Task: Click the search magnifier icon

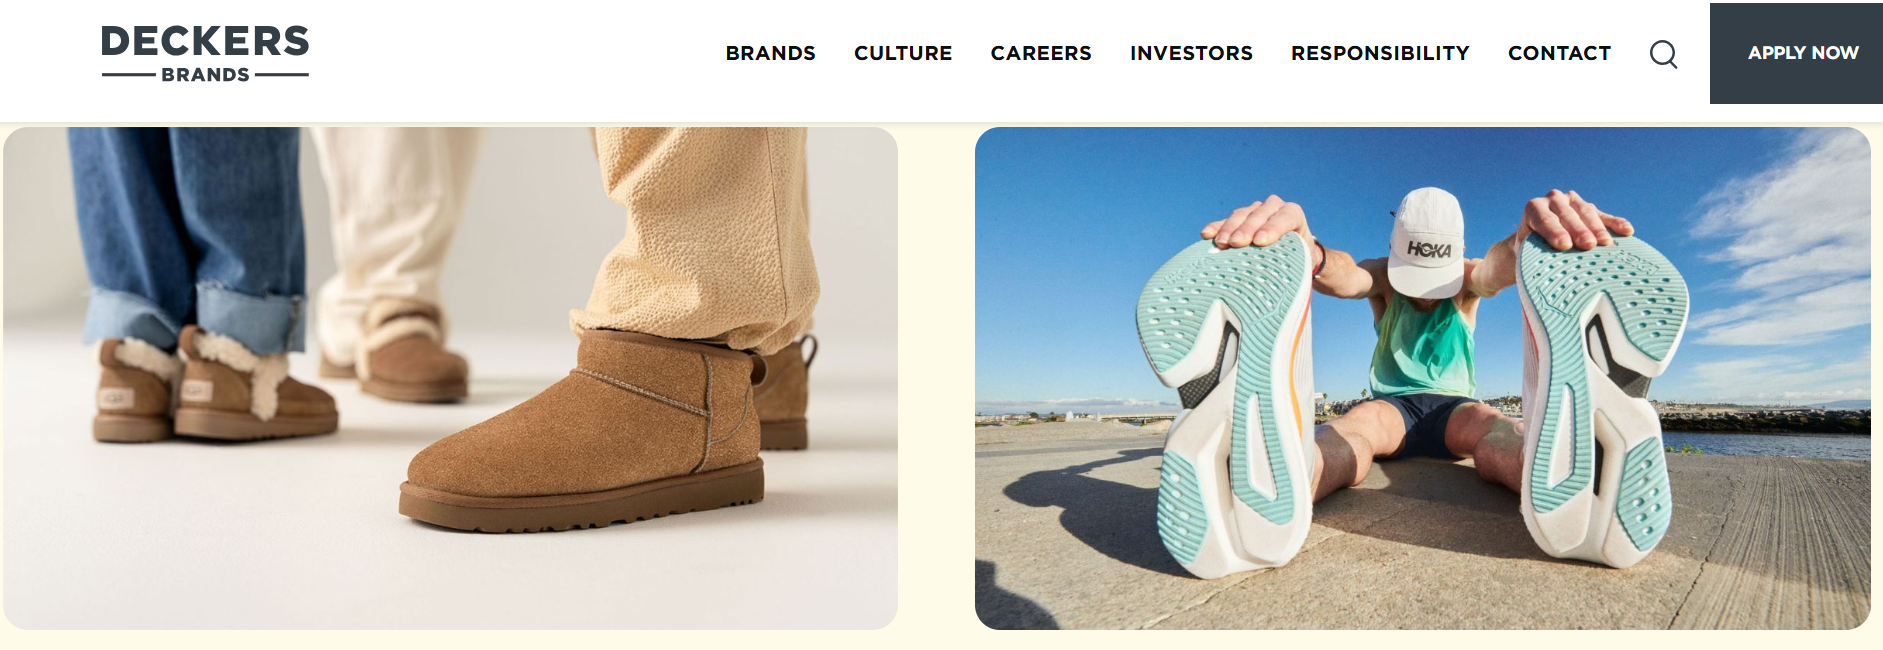Action: point(1663,54)
